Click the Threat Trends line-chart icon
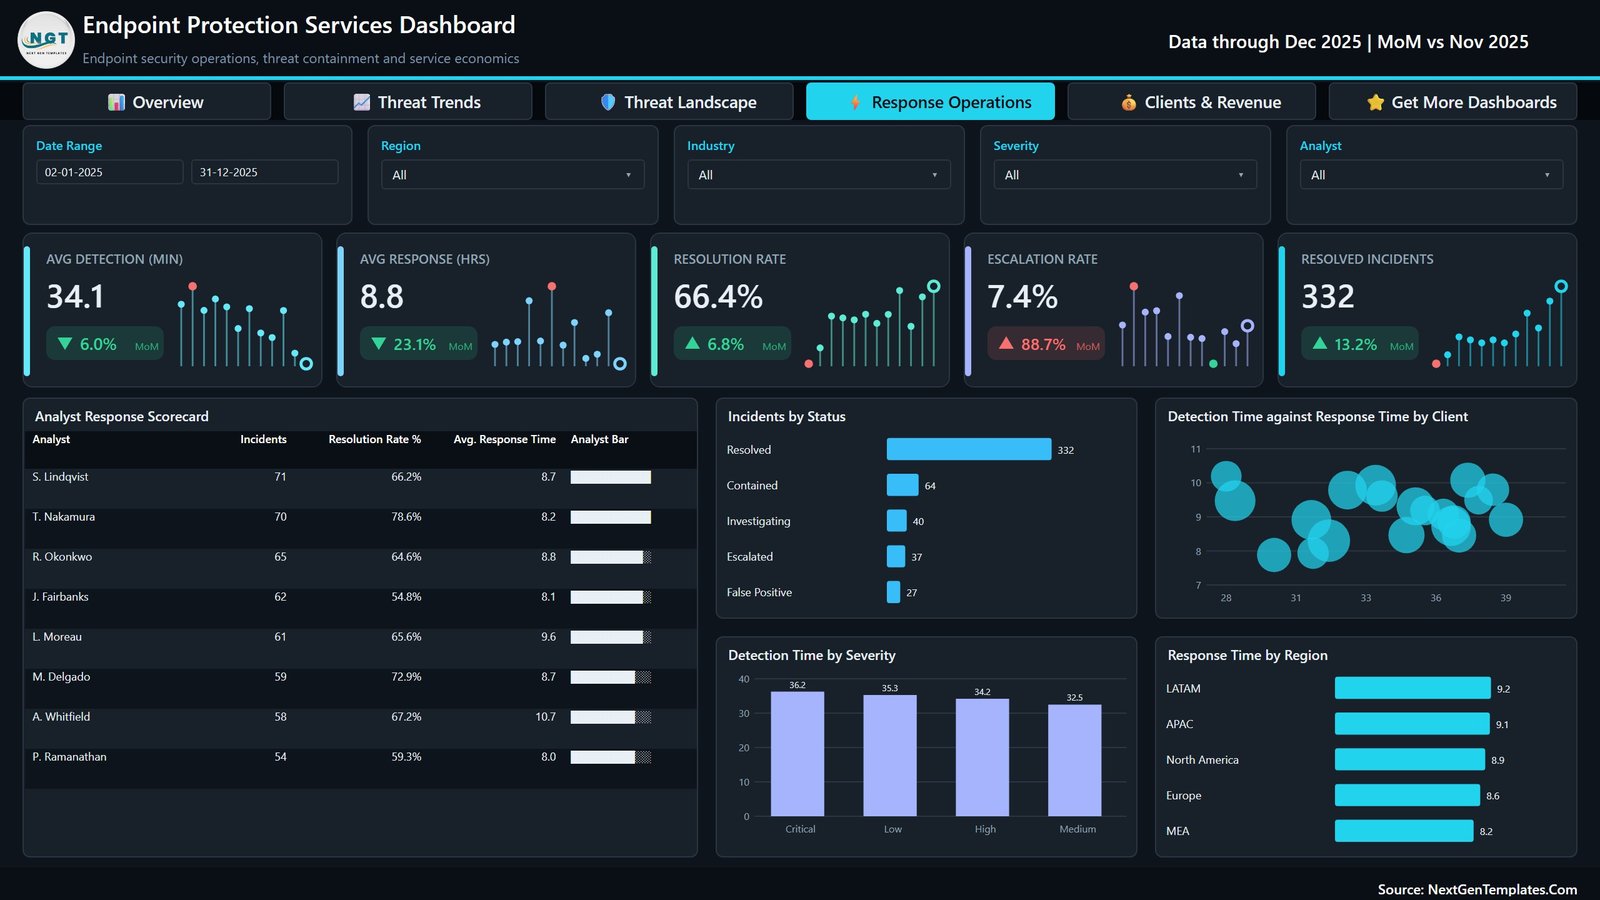1600x900 pixels. click(362, 102)
